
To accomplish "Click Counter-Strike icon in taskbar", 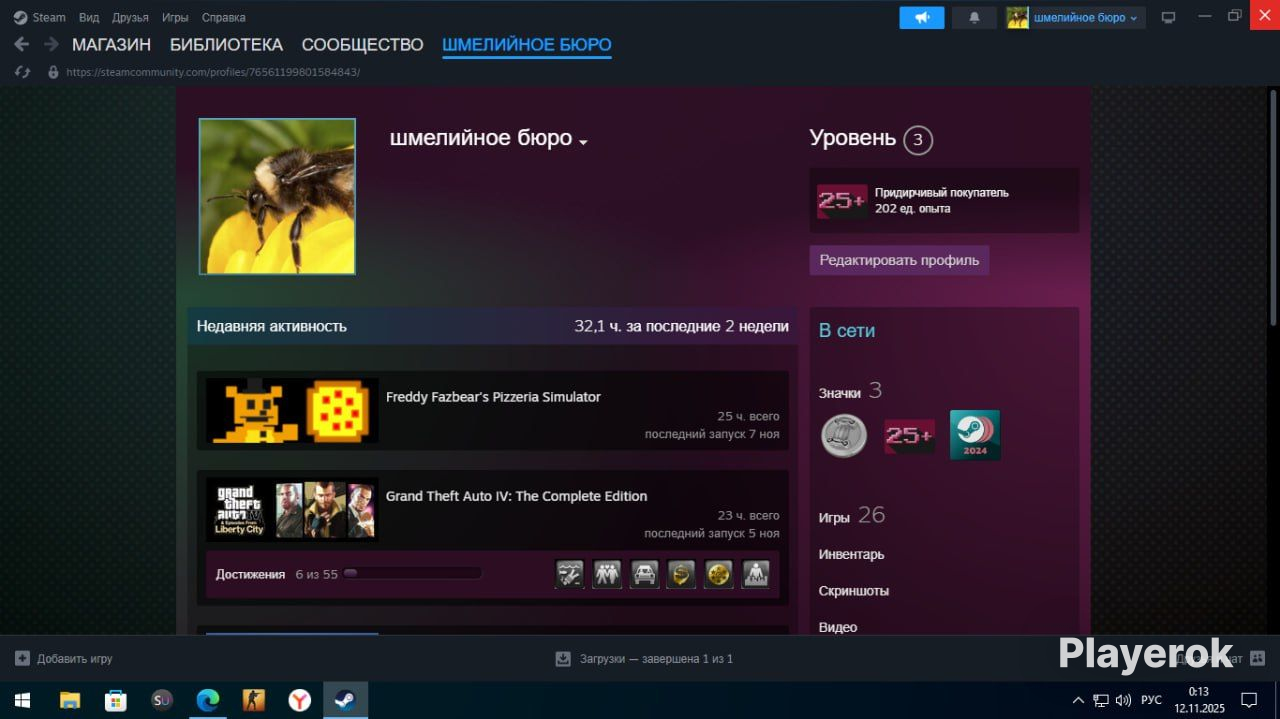I will point(254,700).
